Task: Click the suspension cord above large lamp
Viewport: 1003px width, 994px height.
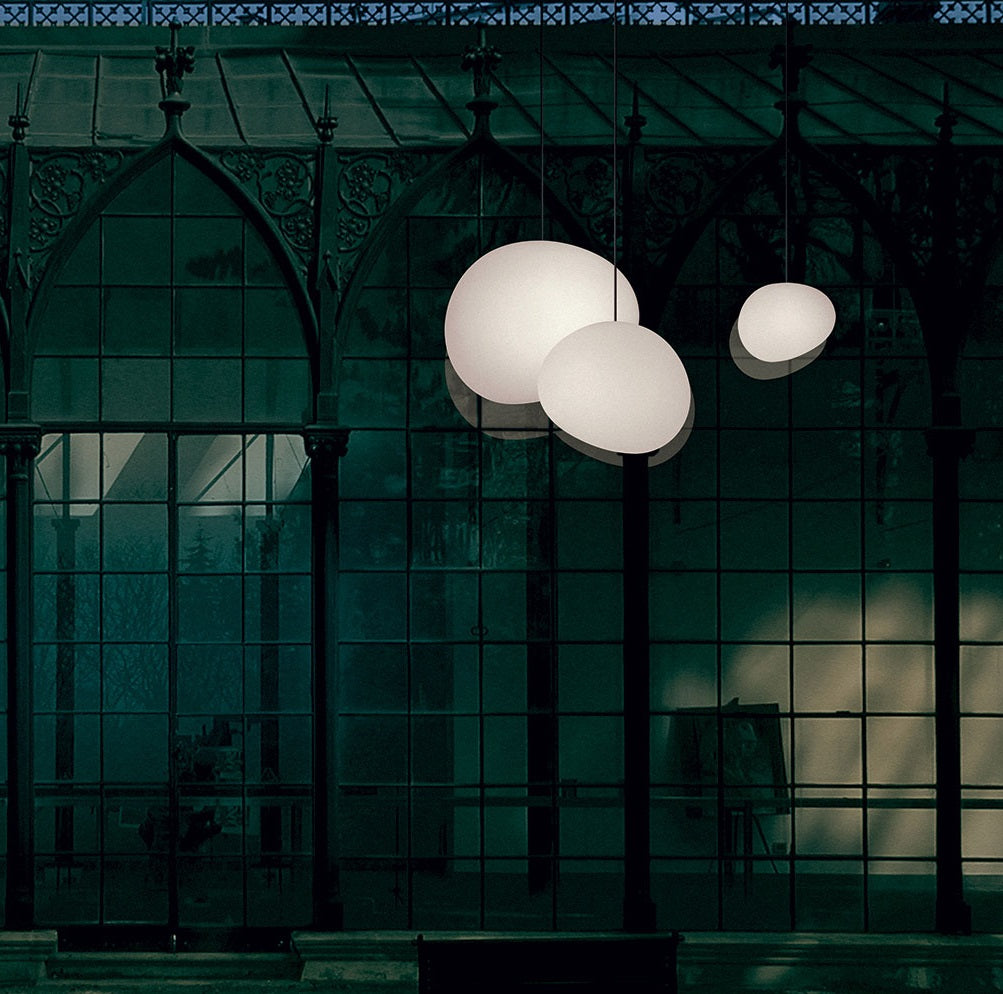Action: pyautogui.click(x=542, y=120)
